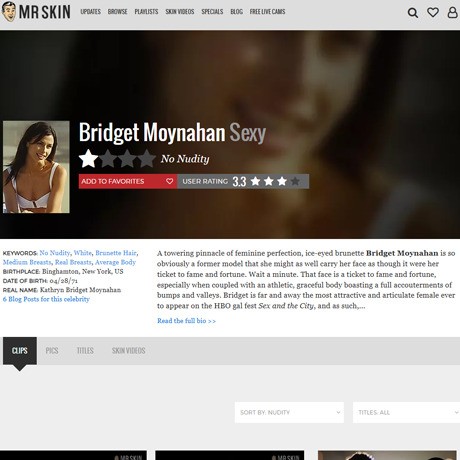
Task: Expand the Sort By Nudity dropdown
Action: click(289, 412)
